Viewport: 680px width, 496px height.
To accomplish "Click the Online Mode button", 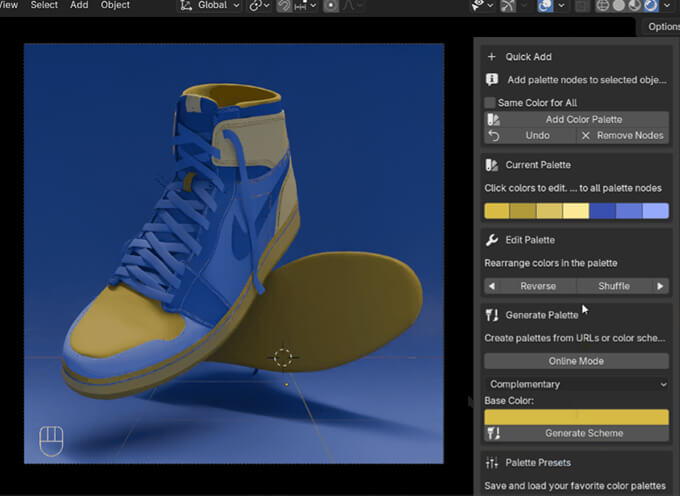I will click(x=576, y=361).
